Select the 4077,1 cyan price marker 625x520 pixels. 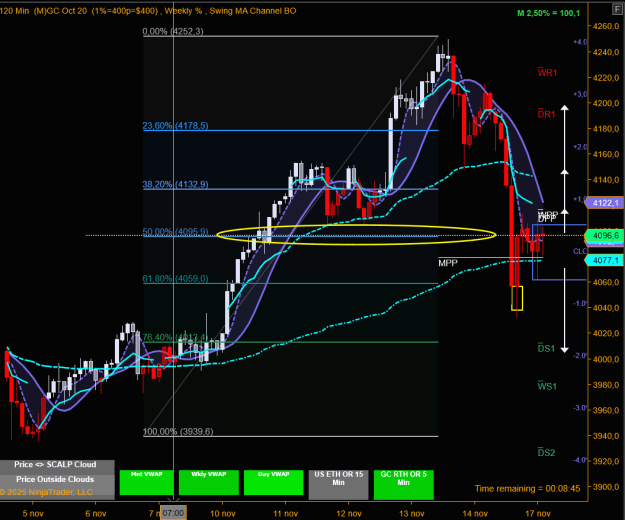[x=605, y=261]
